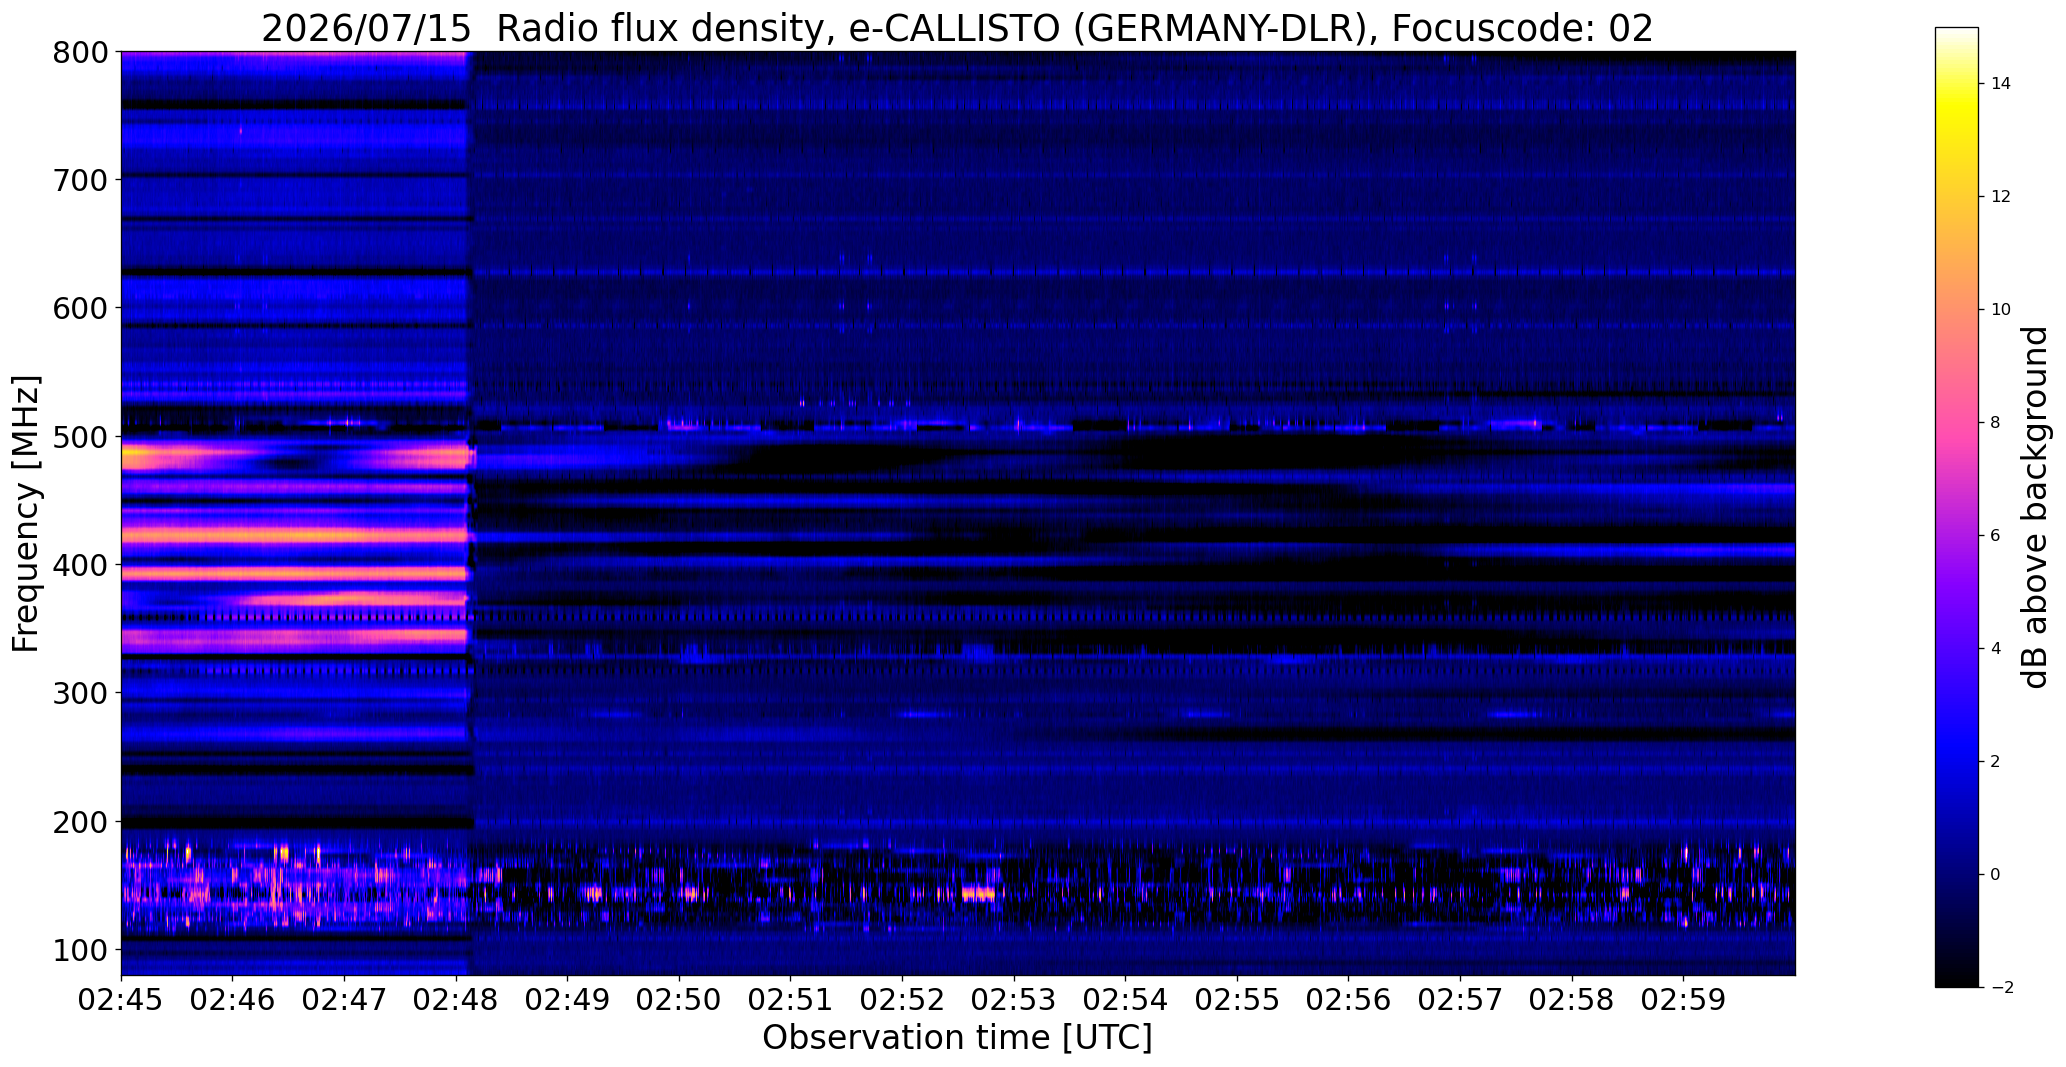The width and height of the screenshot is (2066, 1067).
Task: Click the dB above background colorbar label
Action: 2034,507
